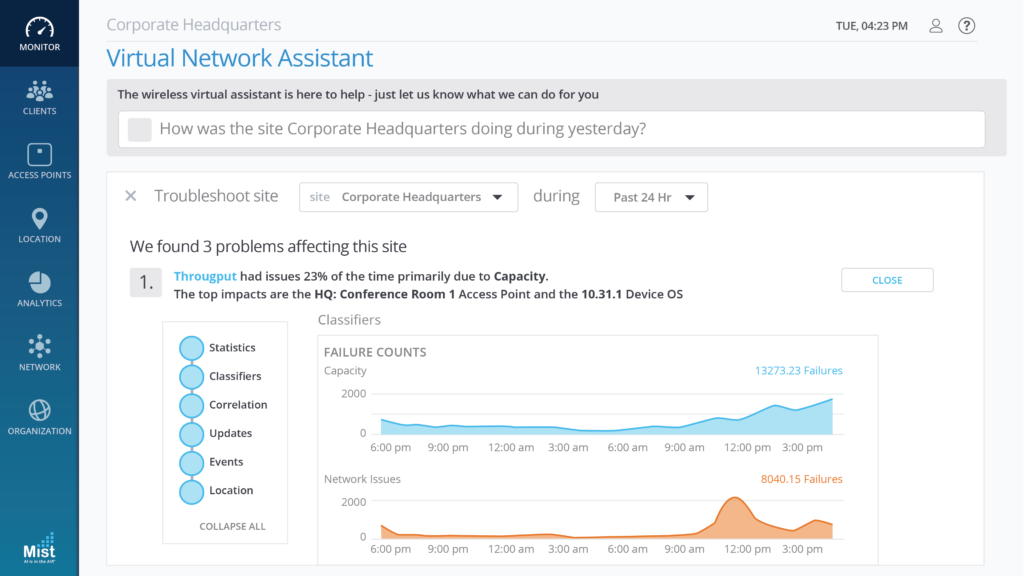Open the help question mark icon
The width and height of the screenshot is (1024, 576).
(966, 26)
